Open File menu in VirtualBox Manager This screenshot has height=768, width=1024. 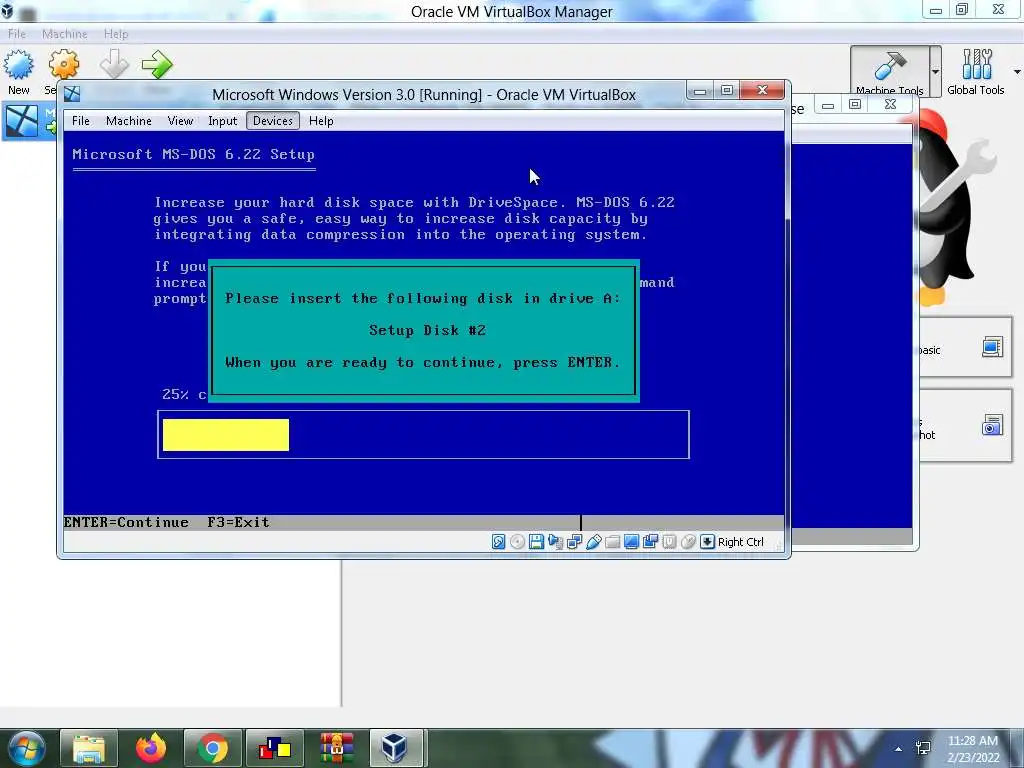point(17,33)
